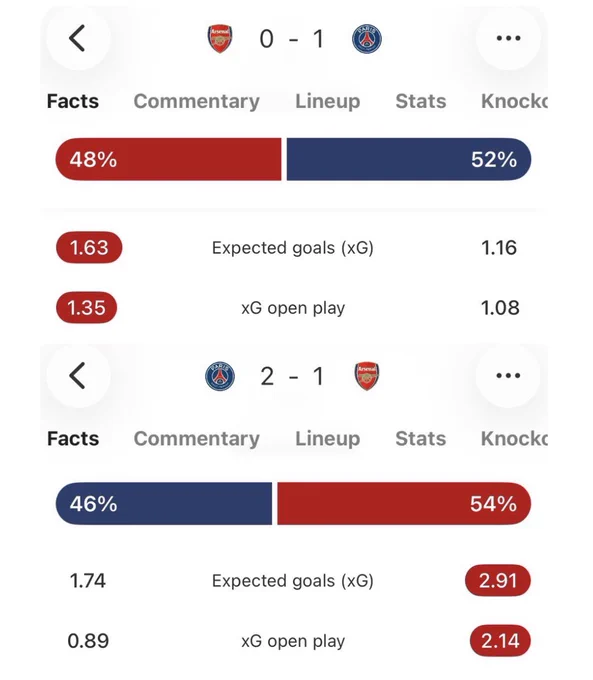593x680 pixels.
Task: Open more options for the 2-1 match
Action: (508, 376)
